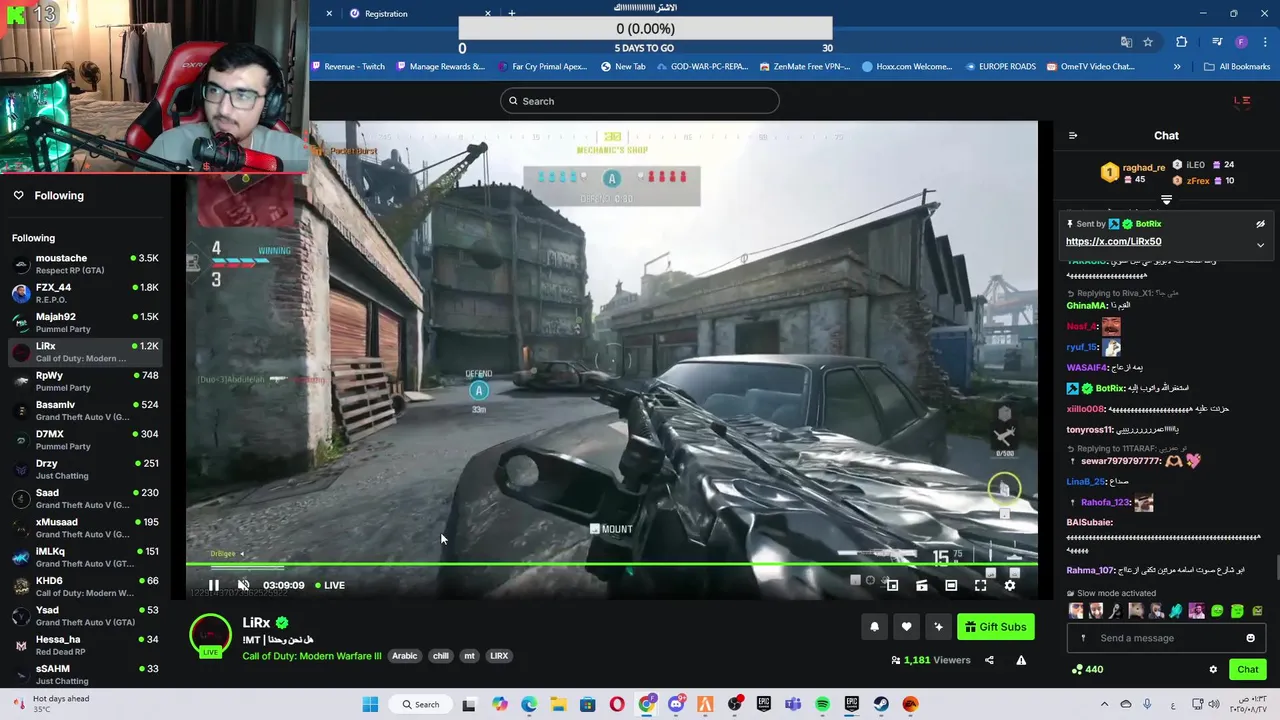Open the All Bookmarks folder
The image size is (1280, 720).
tap(1237, 67)
